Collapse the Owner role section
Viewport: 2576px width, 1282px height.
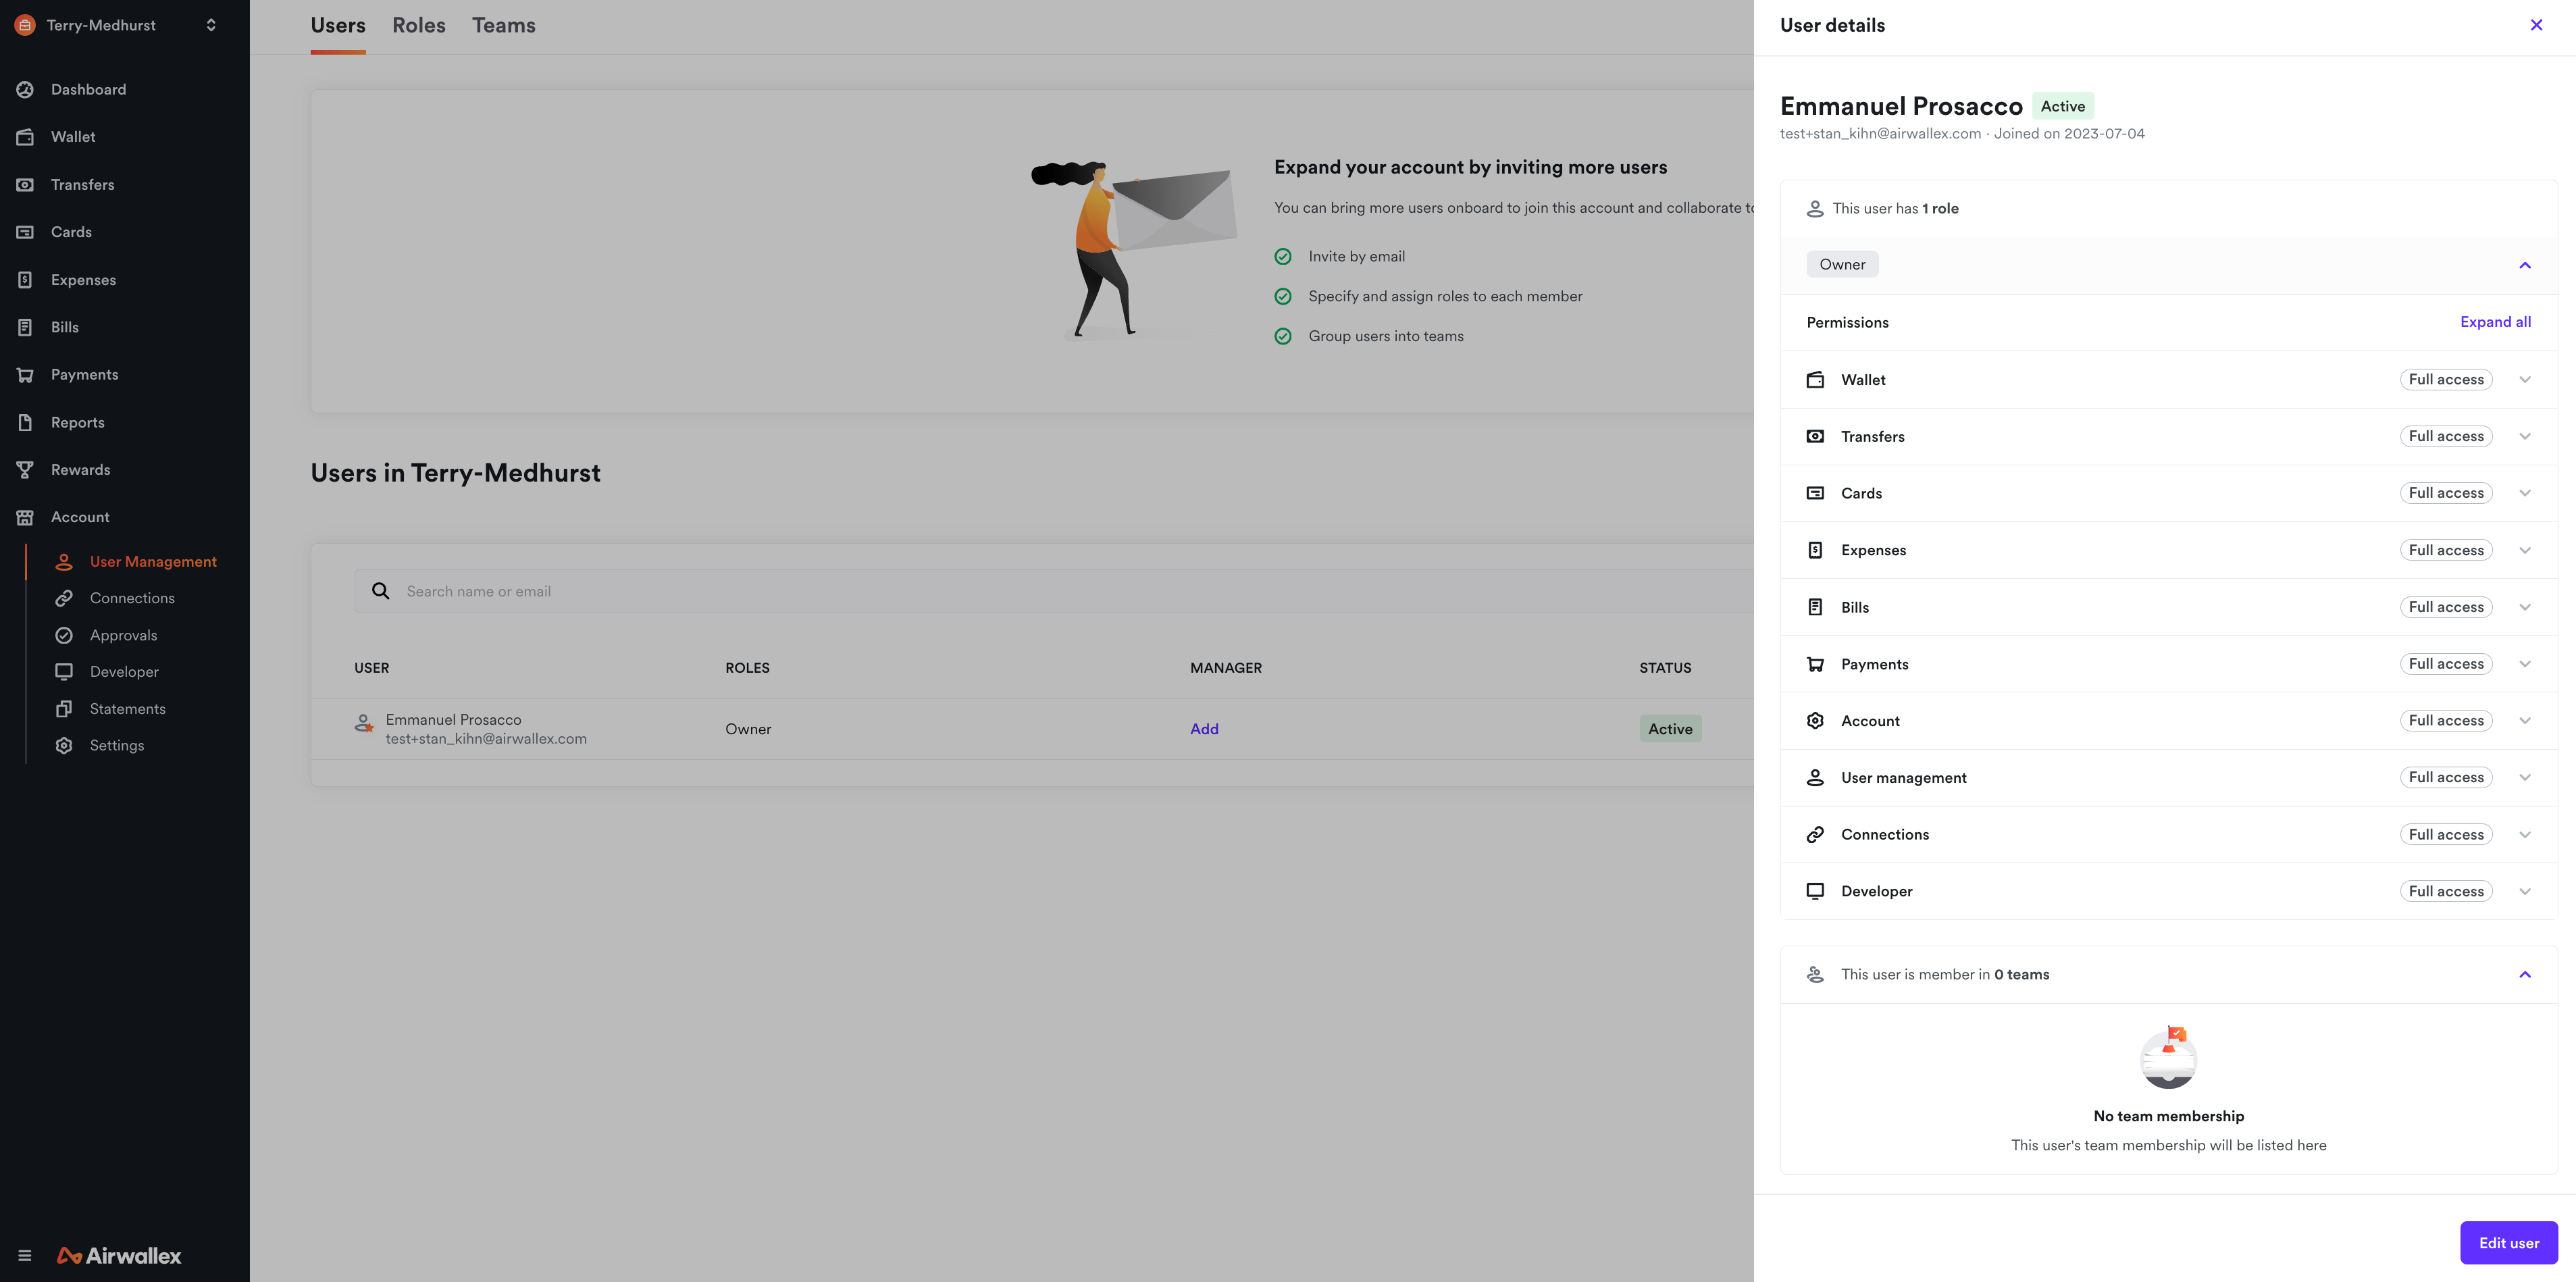pos(2524,265)
